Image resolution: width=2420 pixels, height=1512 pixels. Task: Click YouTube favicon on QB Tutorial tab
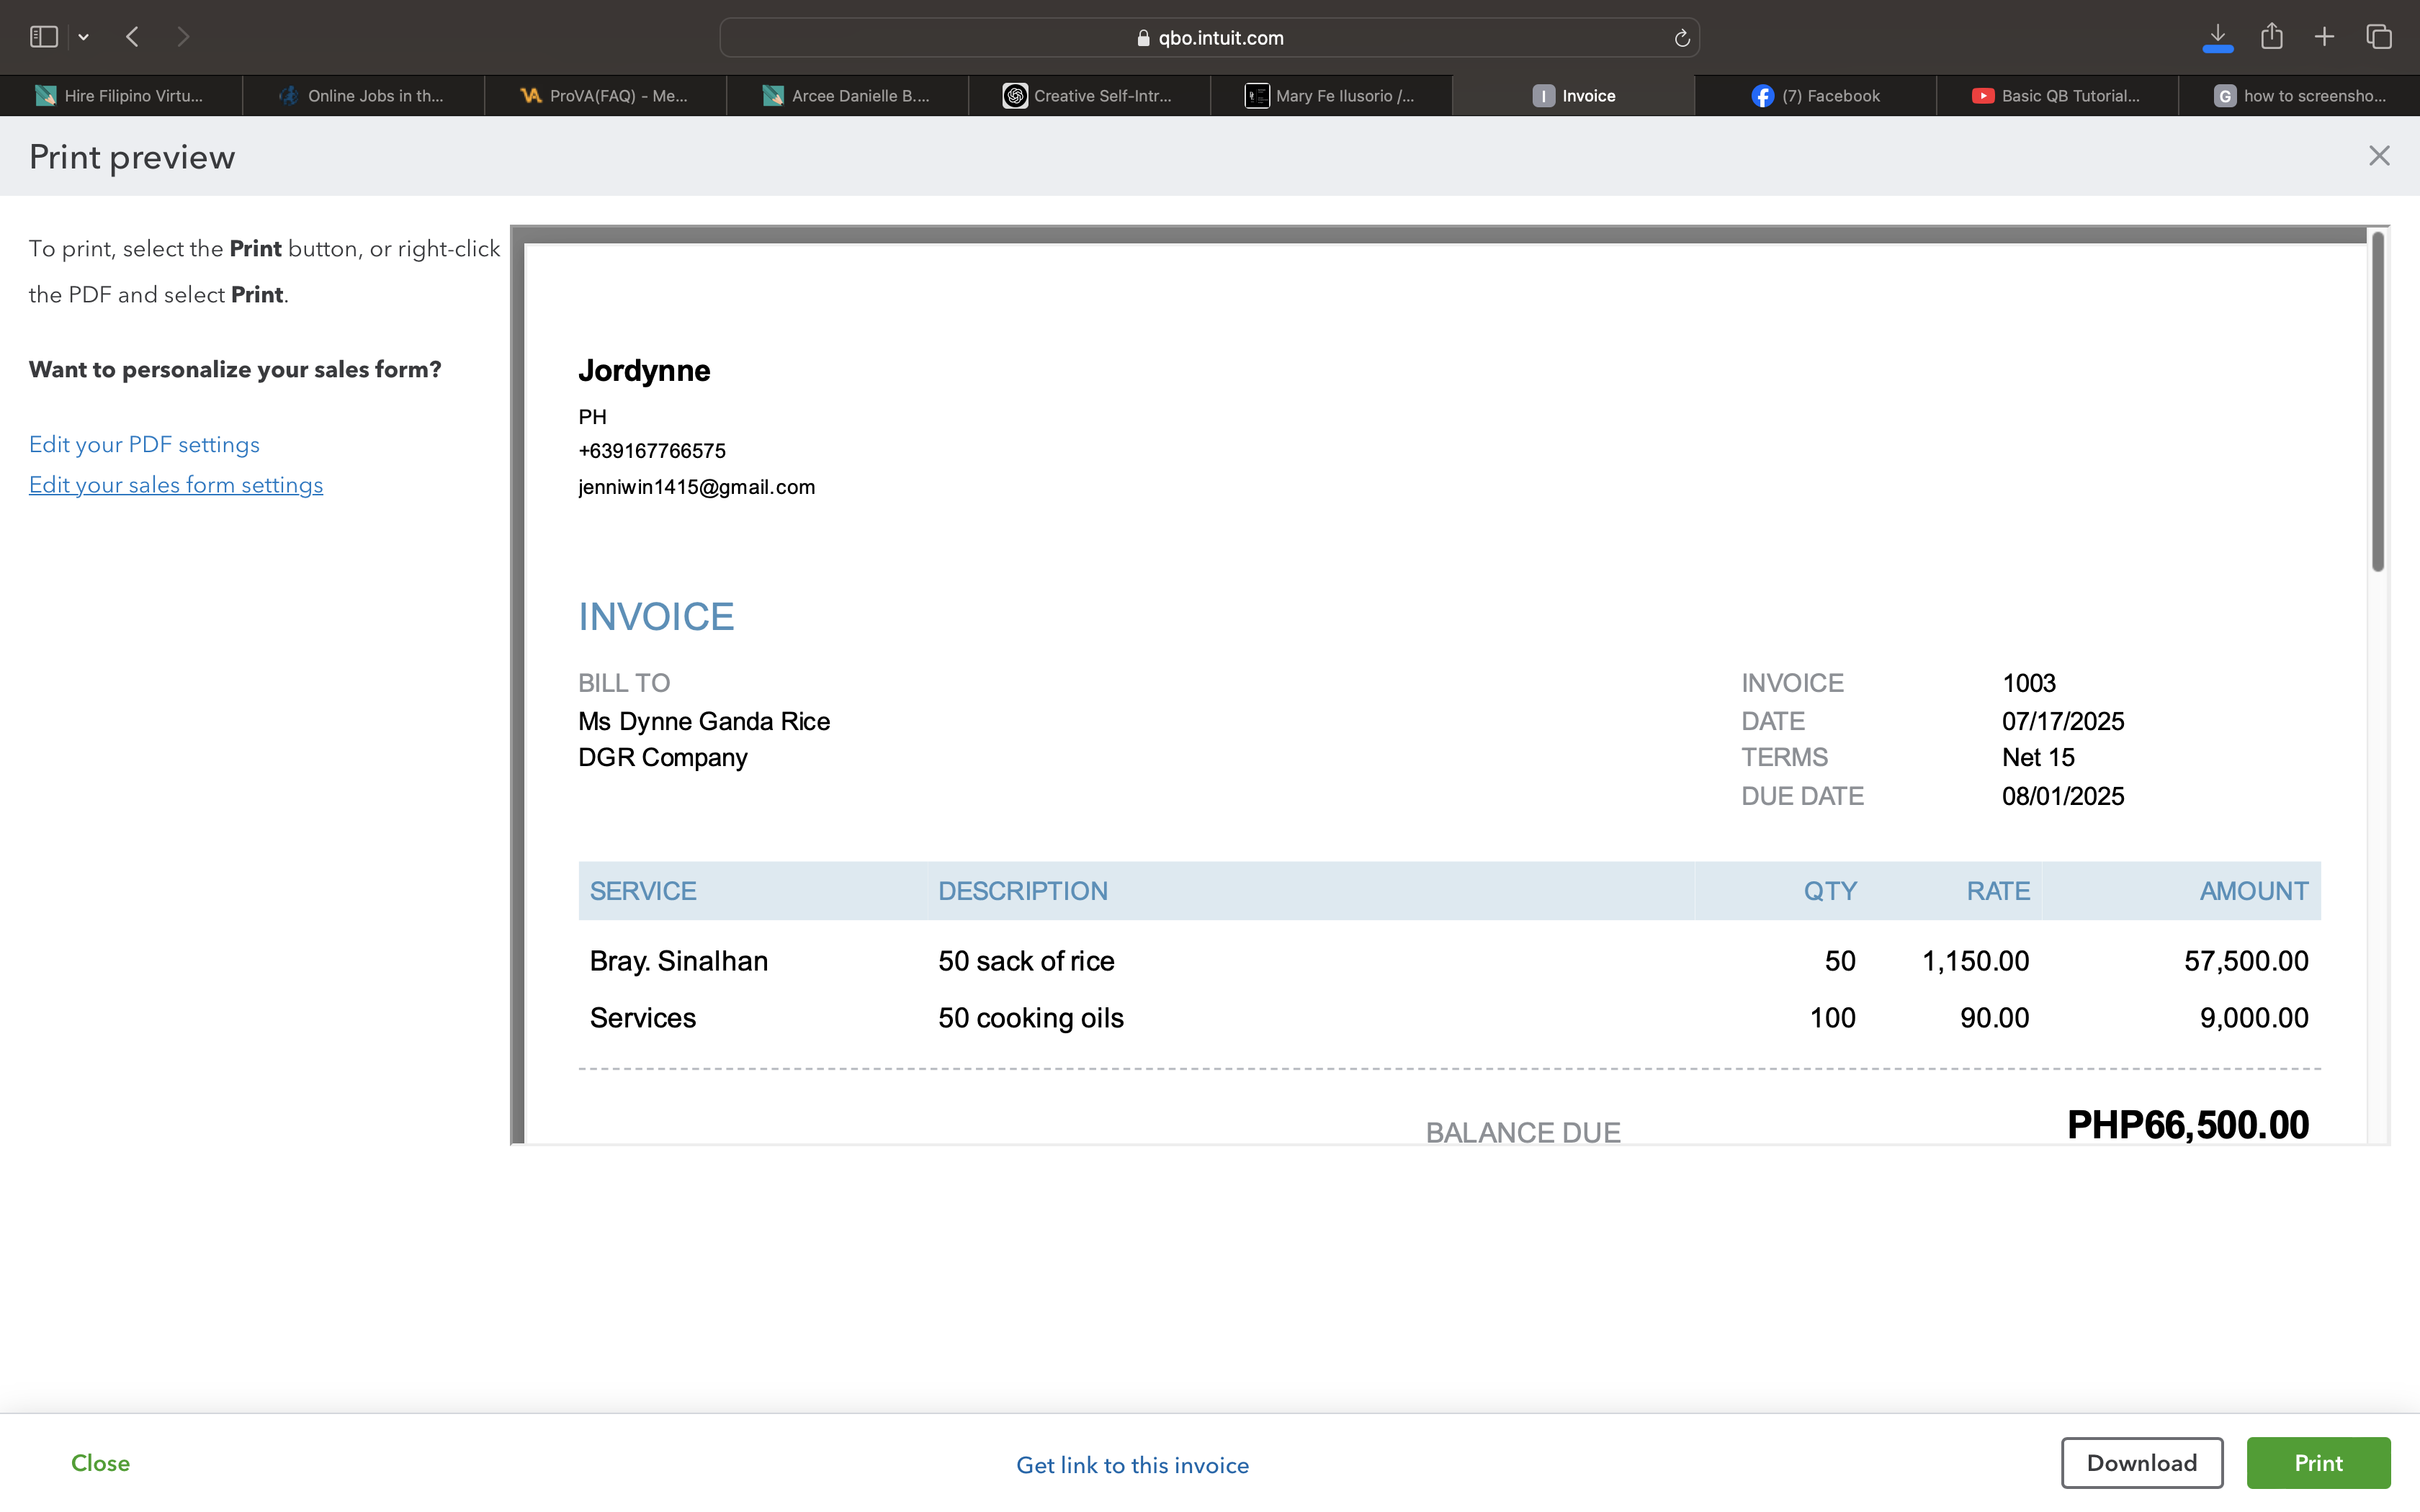pos(1982,96)
